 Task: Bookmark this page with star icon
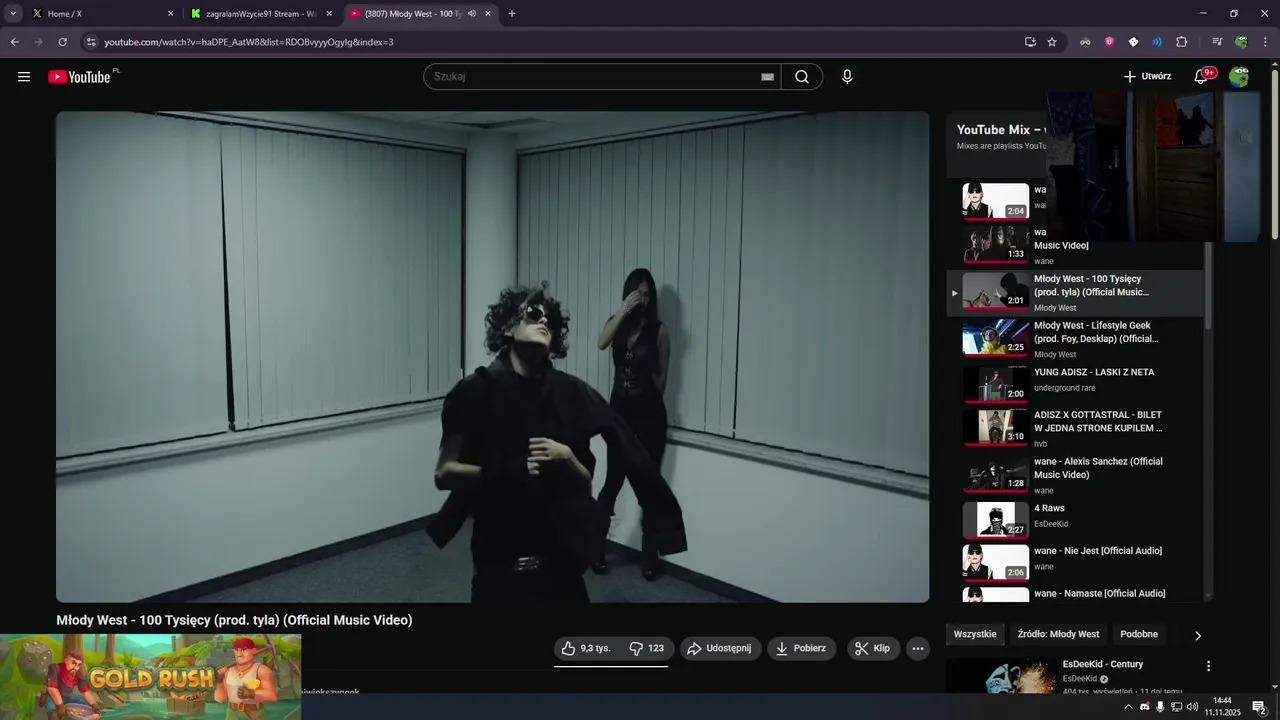(1052, 42)
